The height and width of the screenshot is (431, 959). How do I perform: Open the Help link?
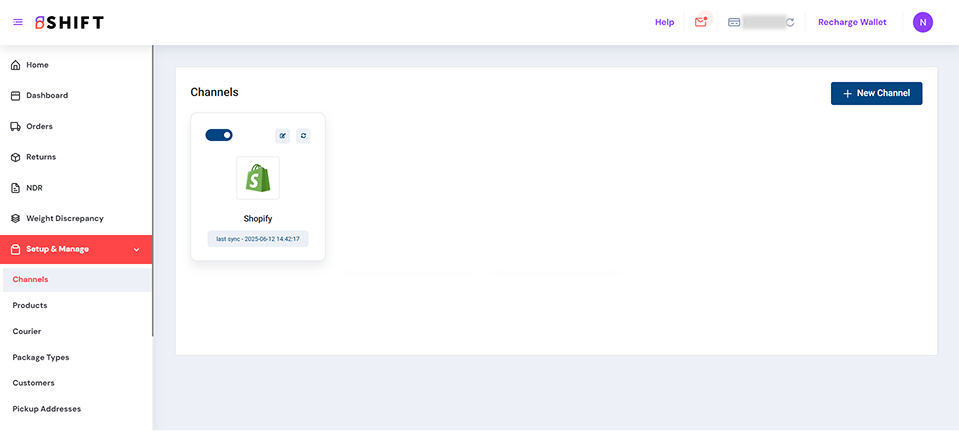click(x=664, y=22)
